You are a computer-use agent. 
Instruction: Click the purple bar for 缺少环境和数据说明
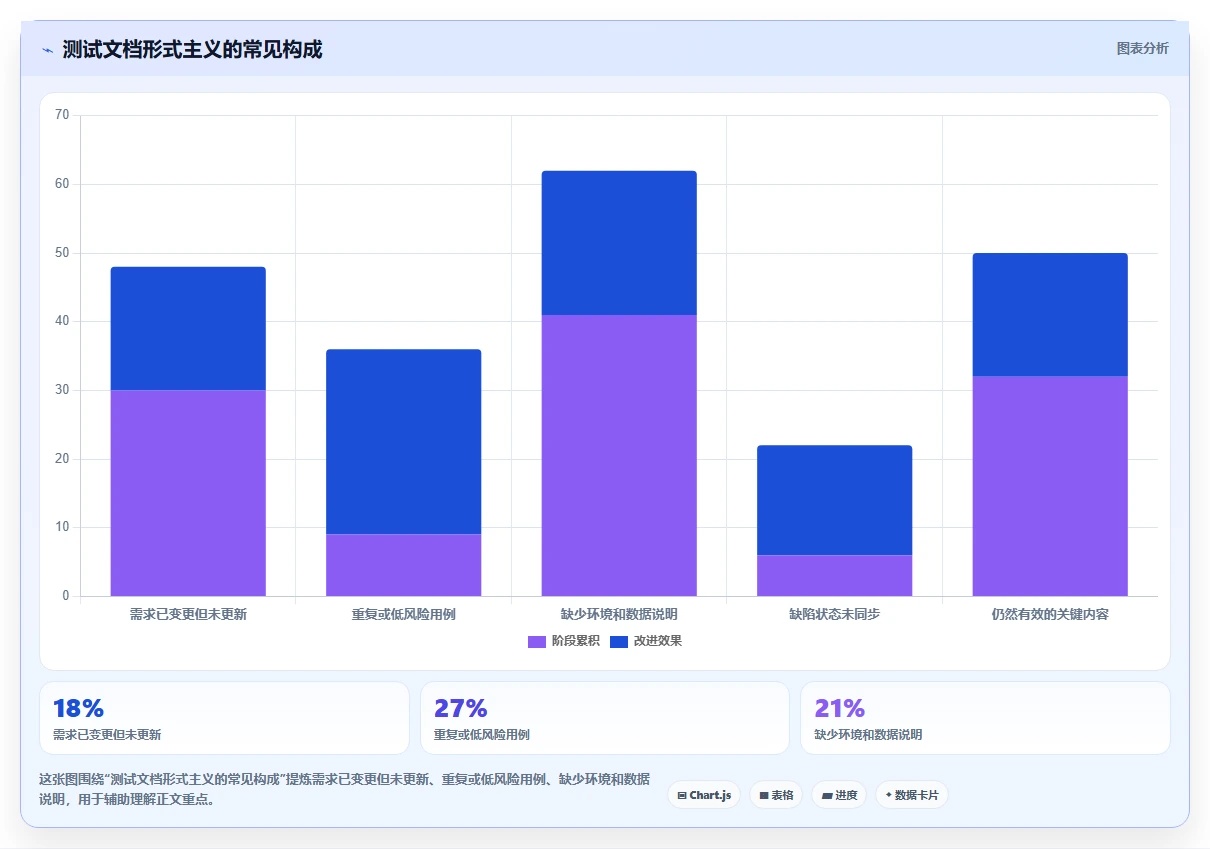click(619, 455)
